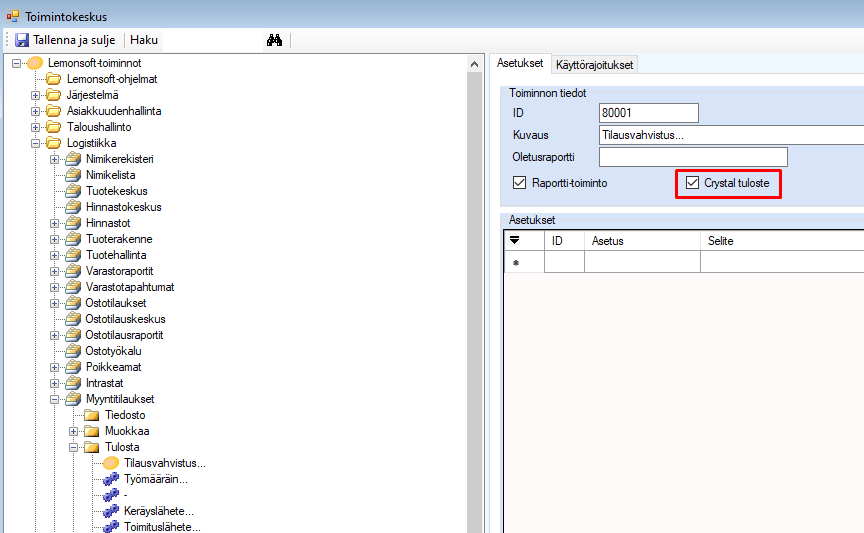Click the save disk icon in toolbar
The width and height of the screenshot is (864, 533).
click(22, 41)
